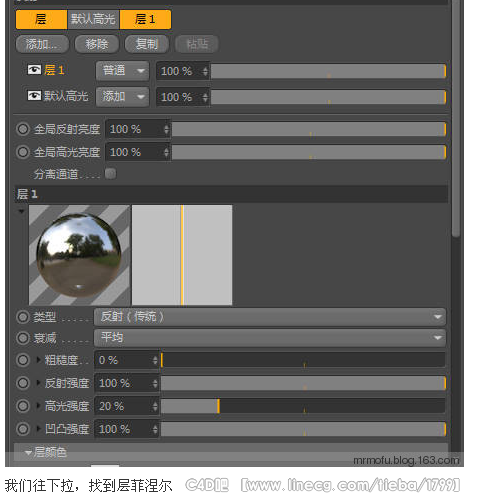Open the 类型 反射（传统） dropdown
486x502 pixels.
[x=270, y=317]
